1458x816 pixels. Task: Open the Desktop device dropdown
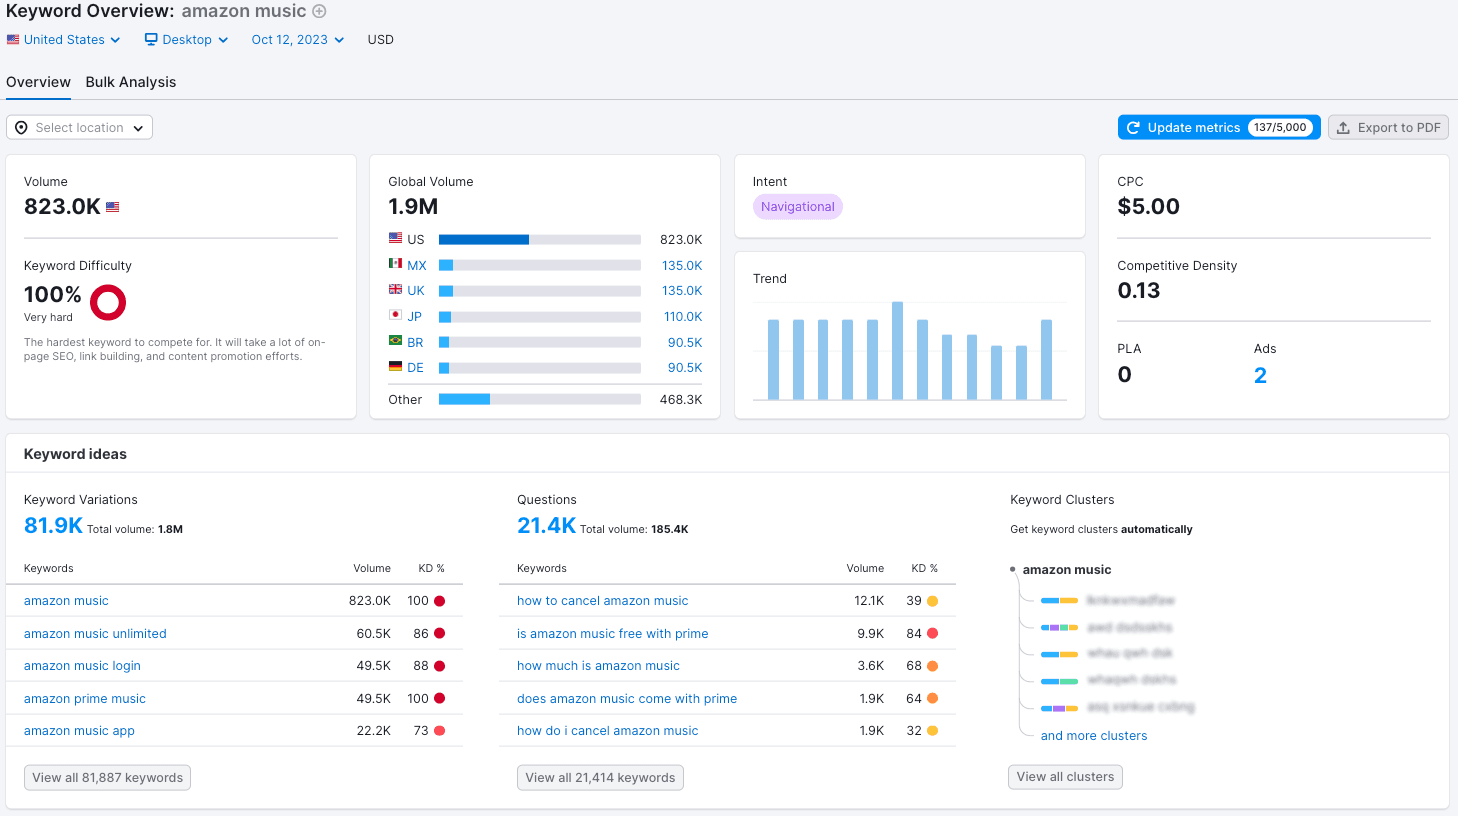click(x=187, y=40)
